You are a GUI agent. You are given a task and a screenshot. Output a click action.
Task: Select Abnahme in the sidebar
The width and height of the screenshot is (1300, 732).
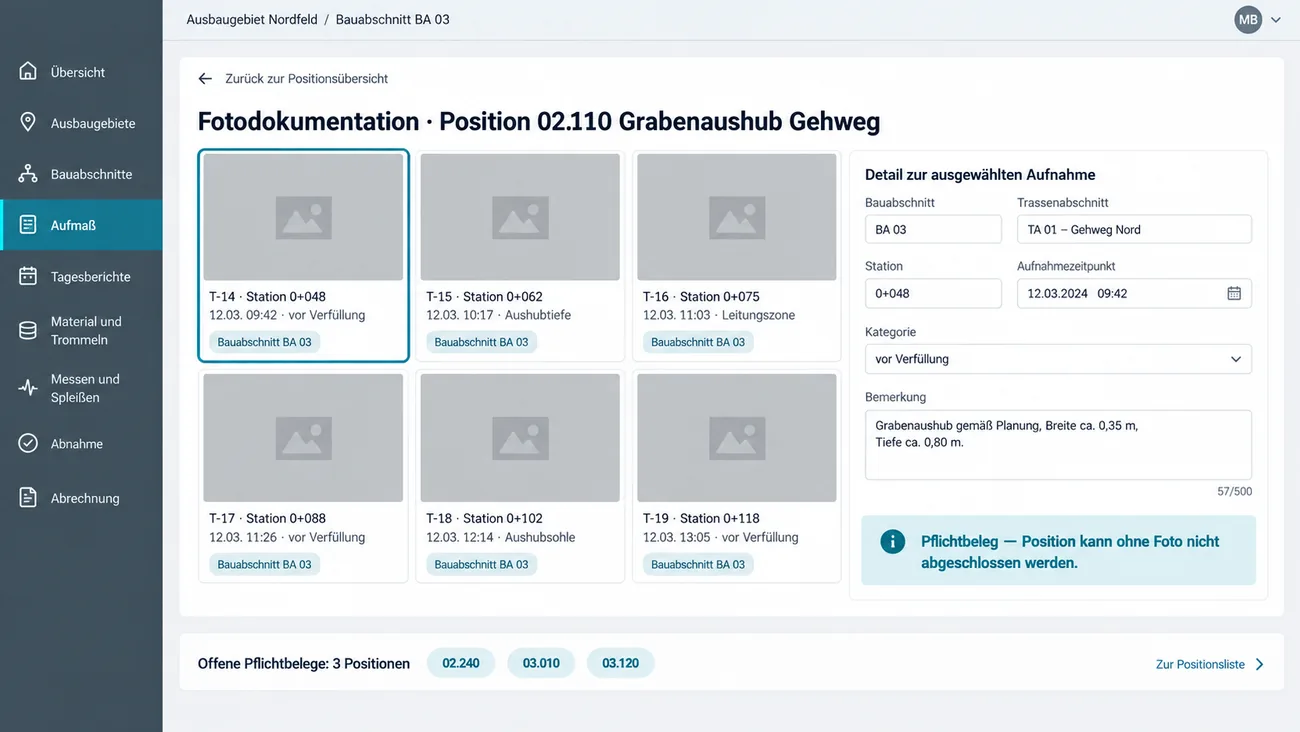pyautogui.click(x=81, y=443)
